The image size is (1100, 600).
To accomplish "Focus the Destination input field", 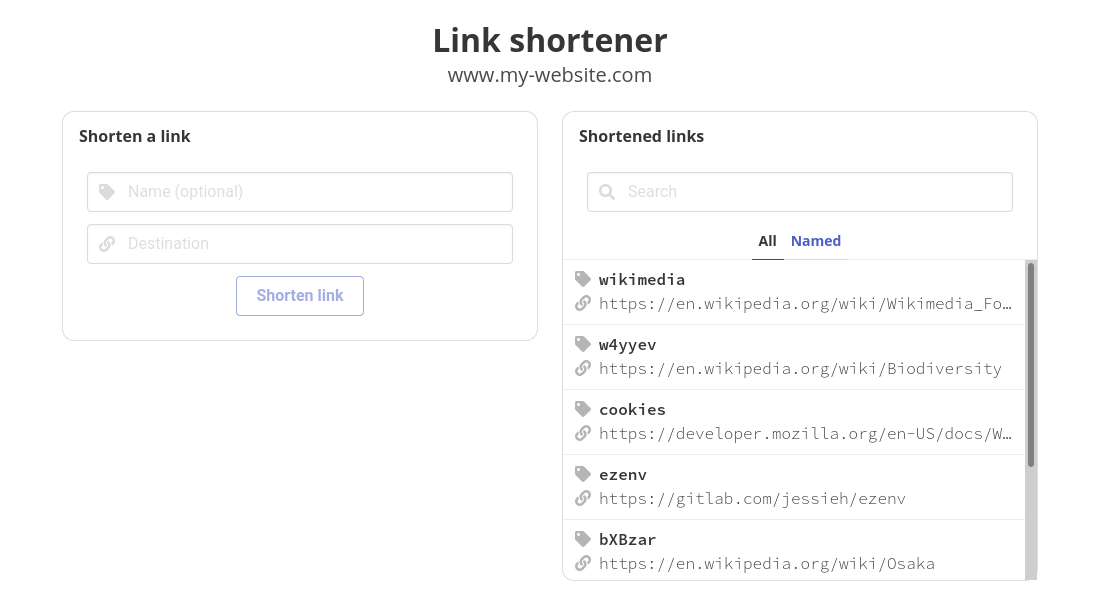I will coord(300,244).
